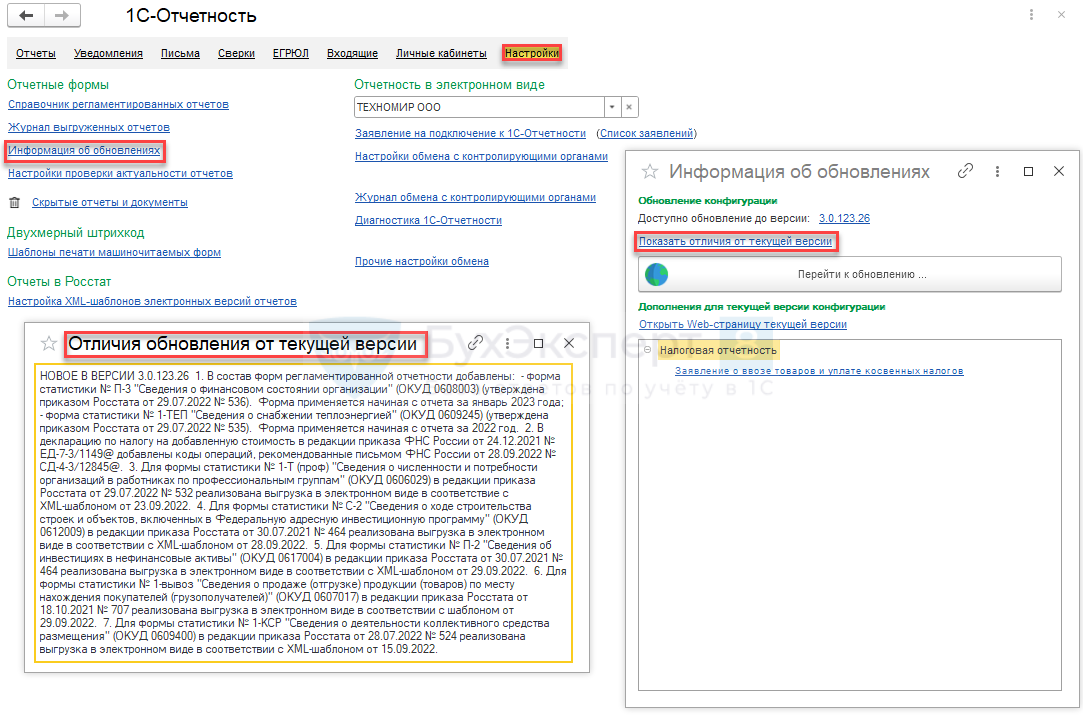Click link icon in Отличия обновления window
The height and width of the screenshot is (716, 1083).
[475, 343]
